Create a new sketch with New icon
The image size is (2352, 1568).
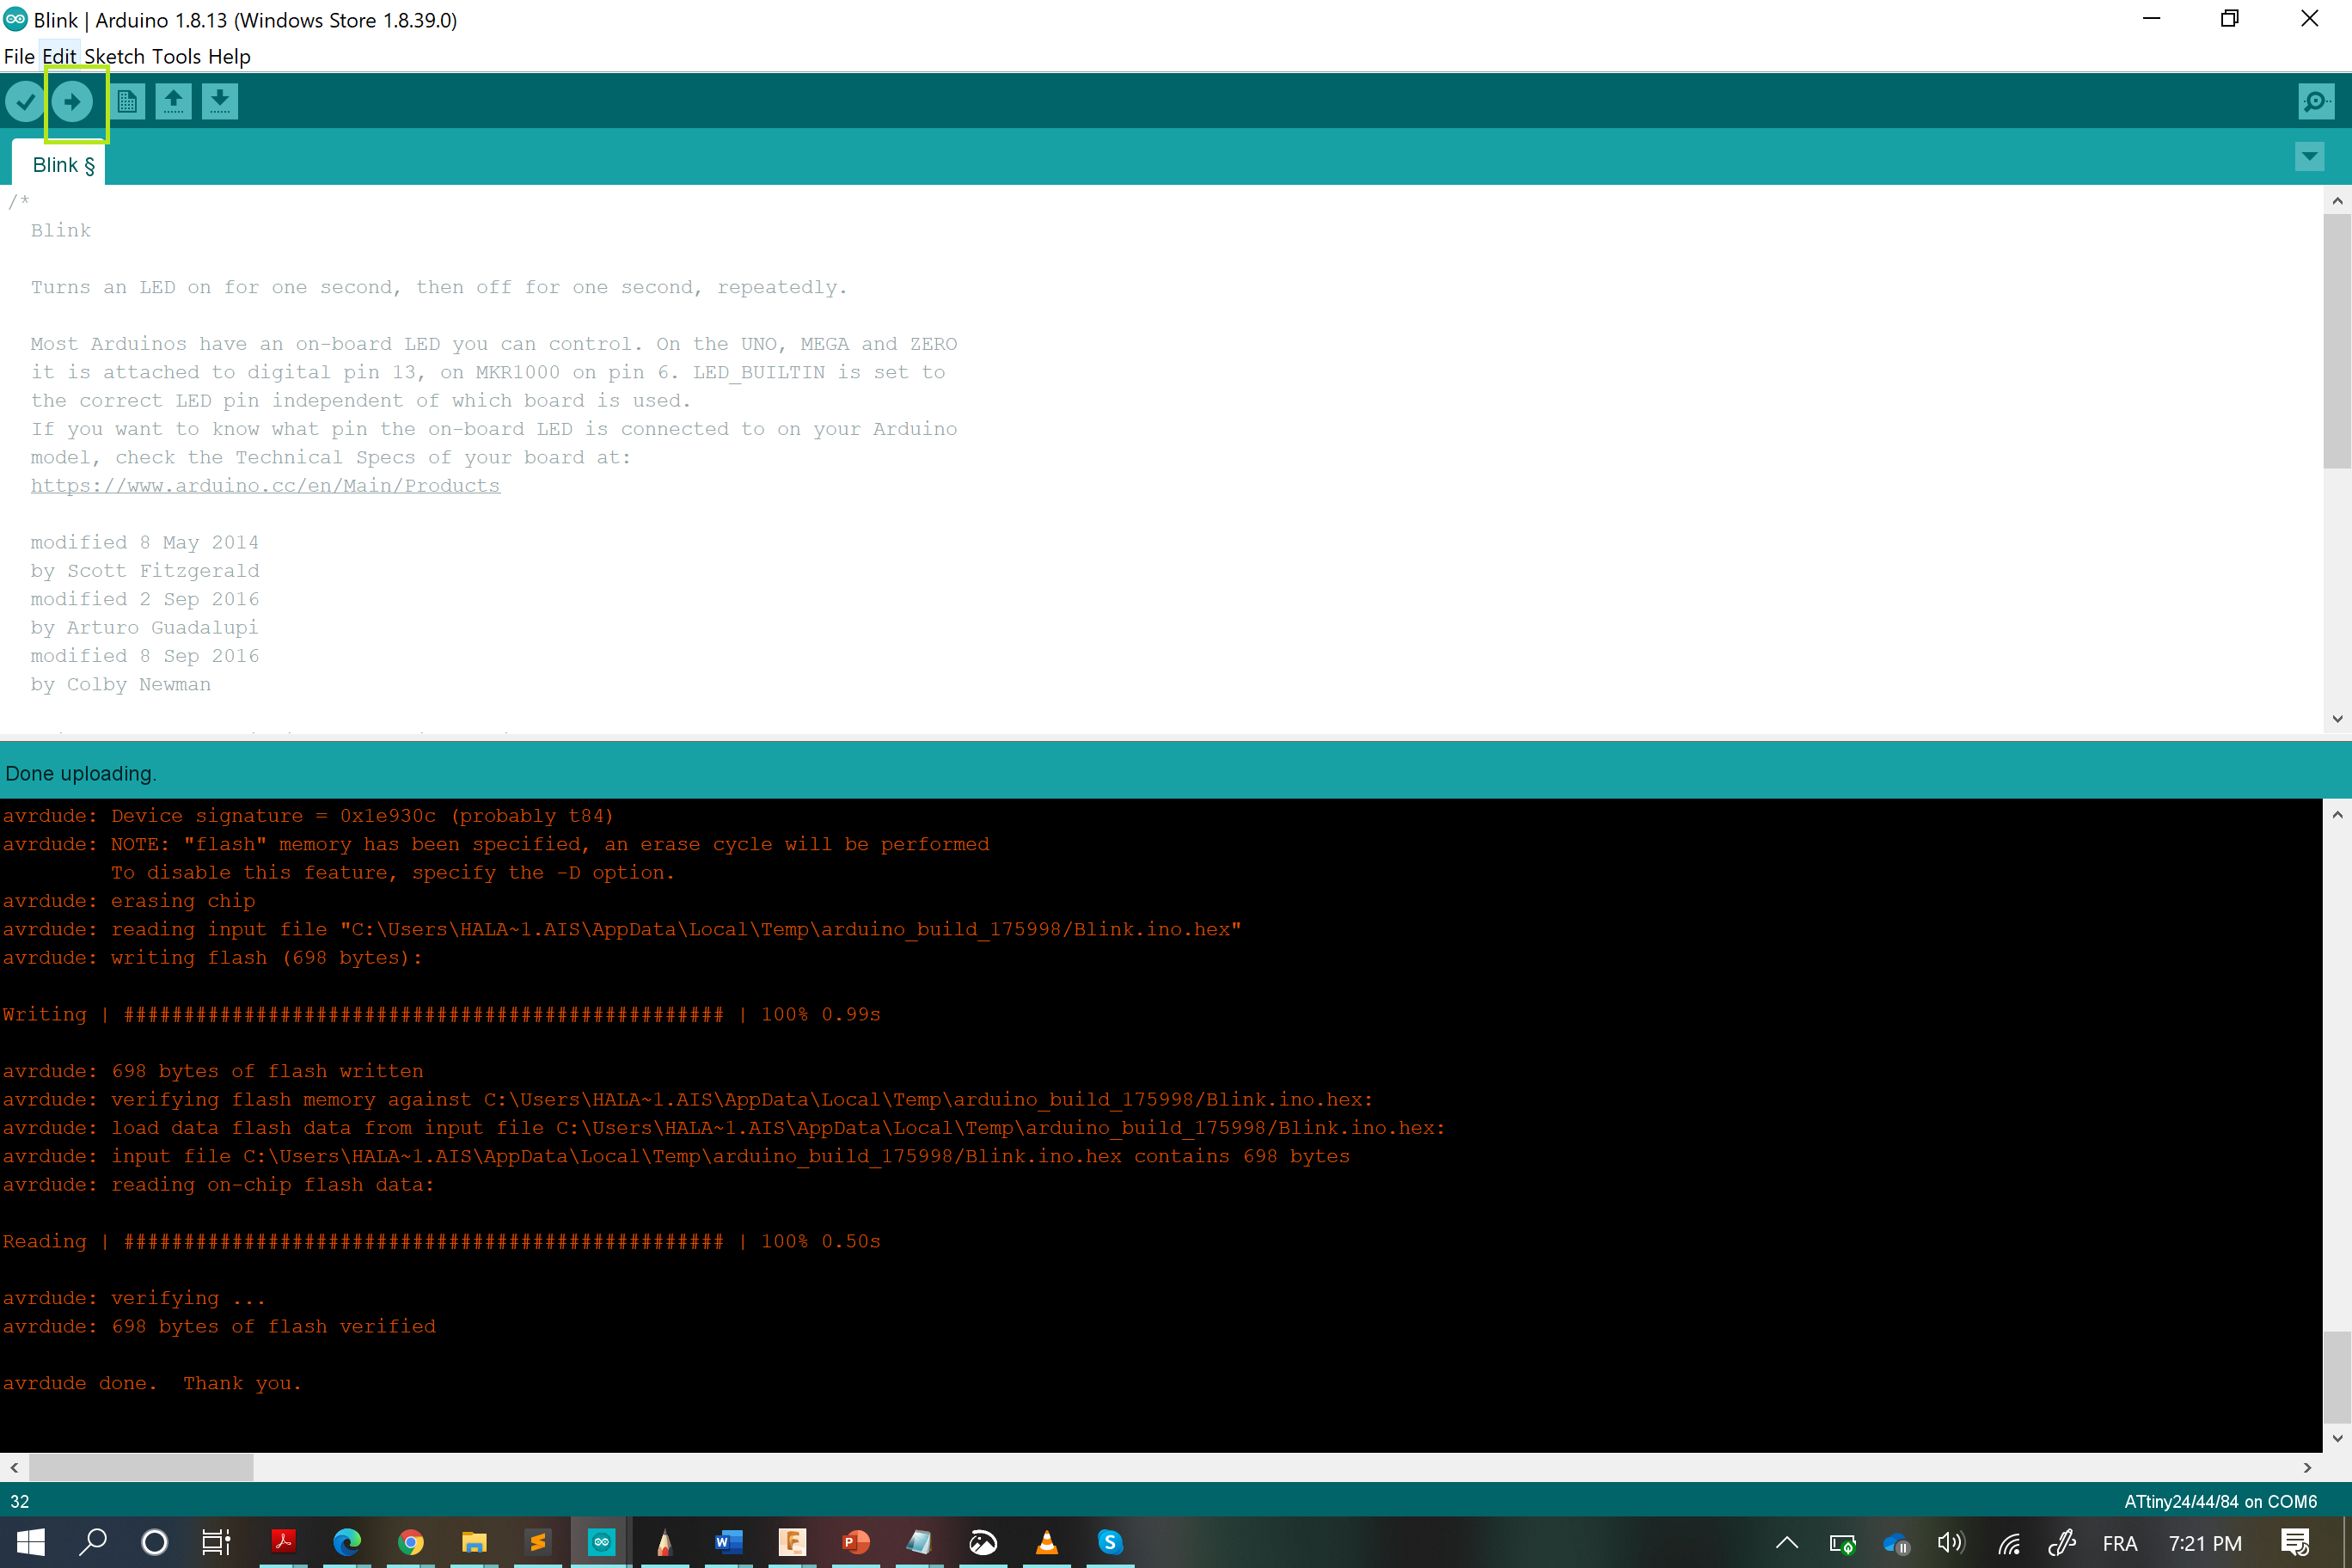tap(127, 101)
